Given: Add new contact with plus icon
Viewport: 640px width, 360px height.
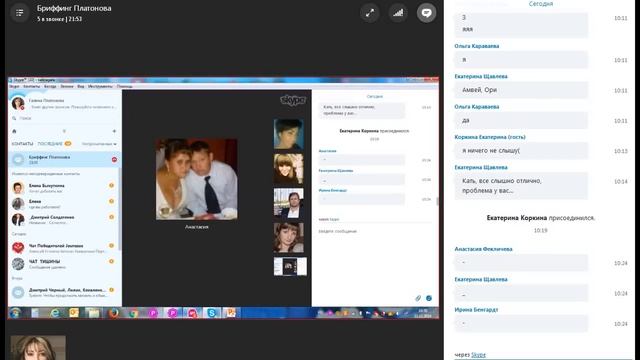Looking at the screenshot, I should click(x=114, y=131).
